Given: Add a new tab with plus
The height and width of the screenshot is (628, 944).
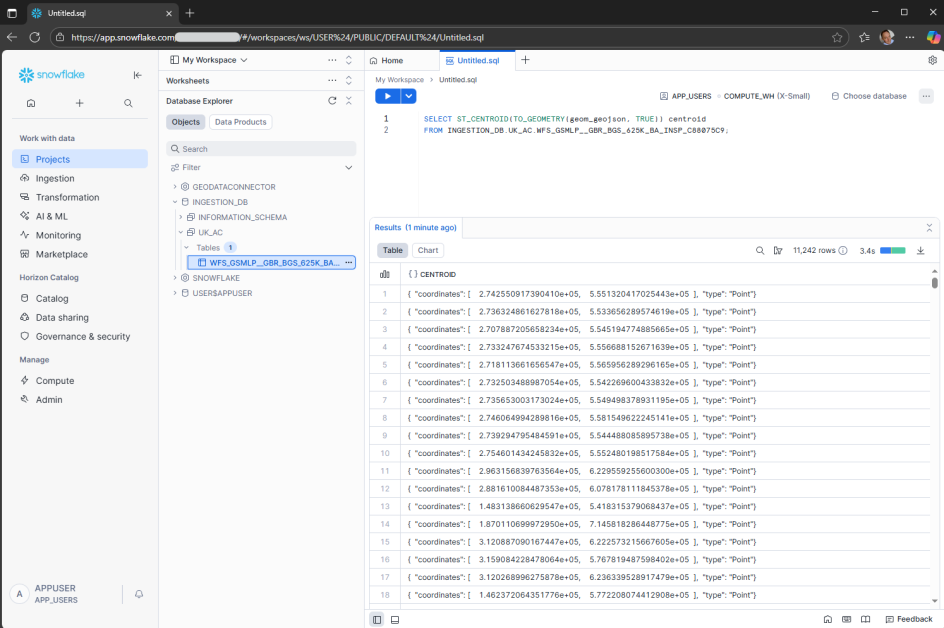Looking at the screenshot, I should [525, 60].
